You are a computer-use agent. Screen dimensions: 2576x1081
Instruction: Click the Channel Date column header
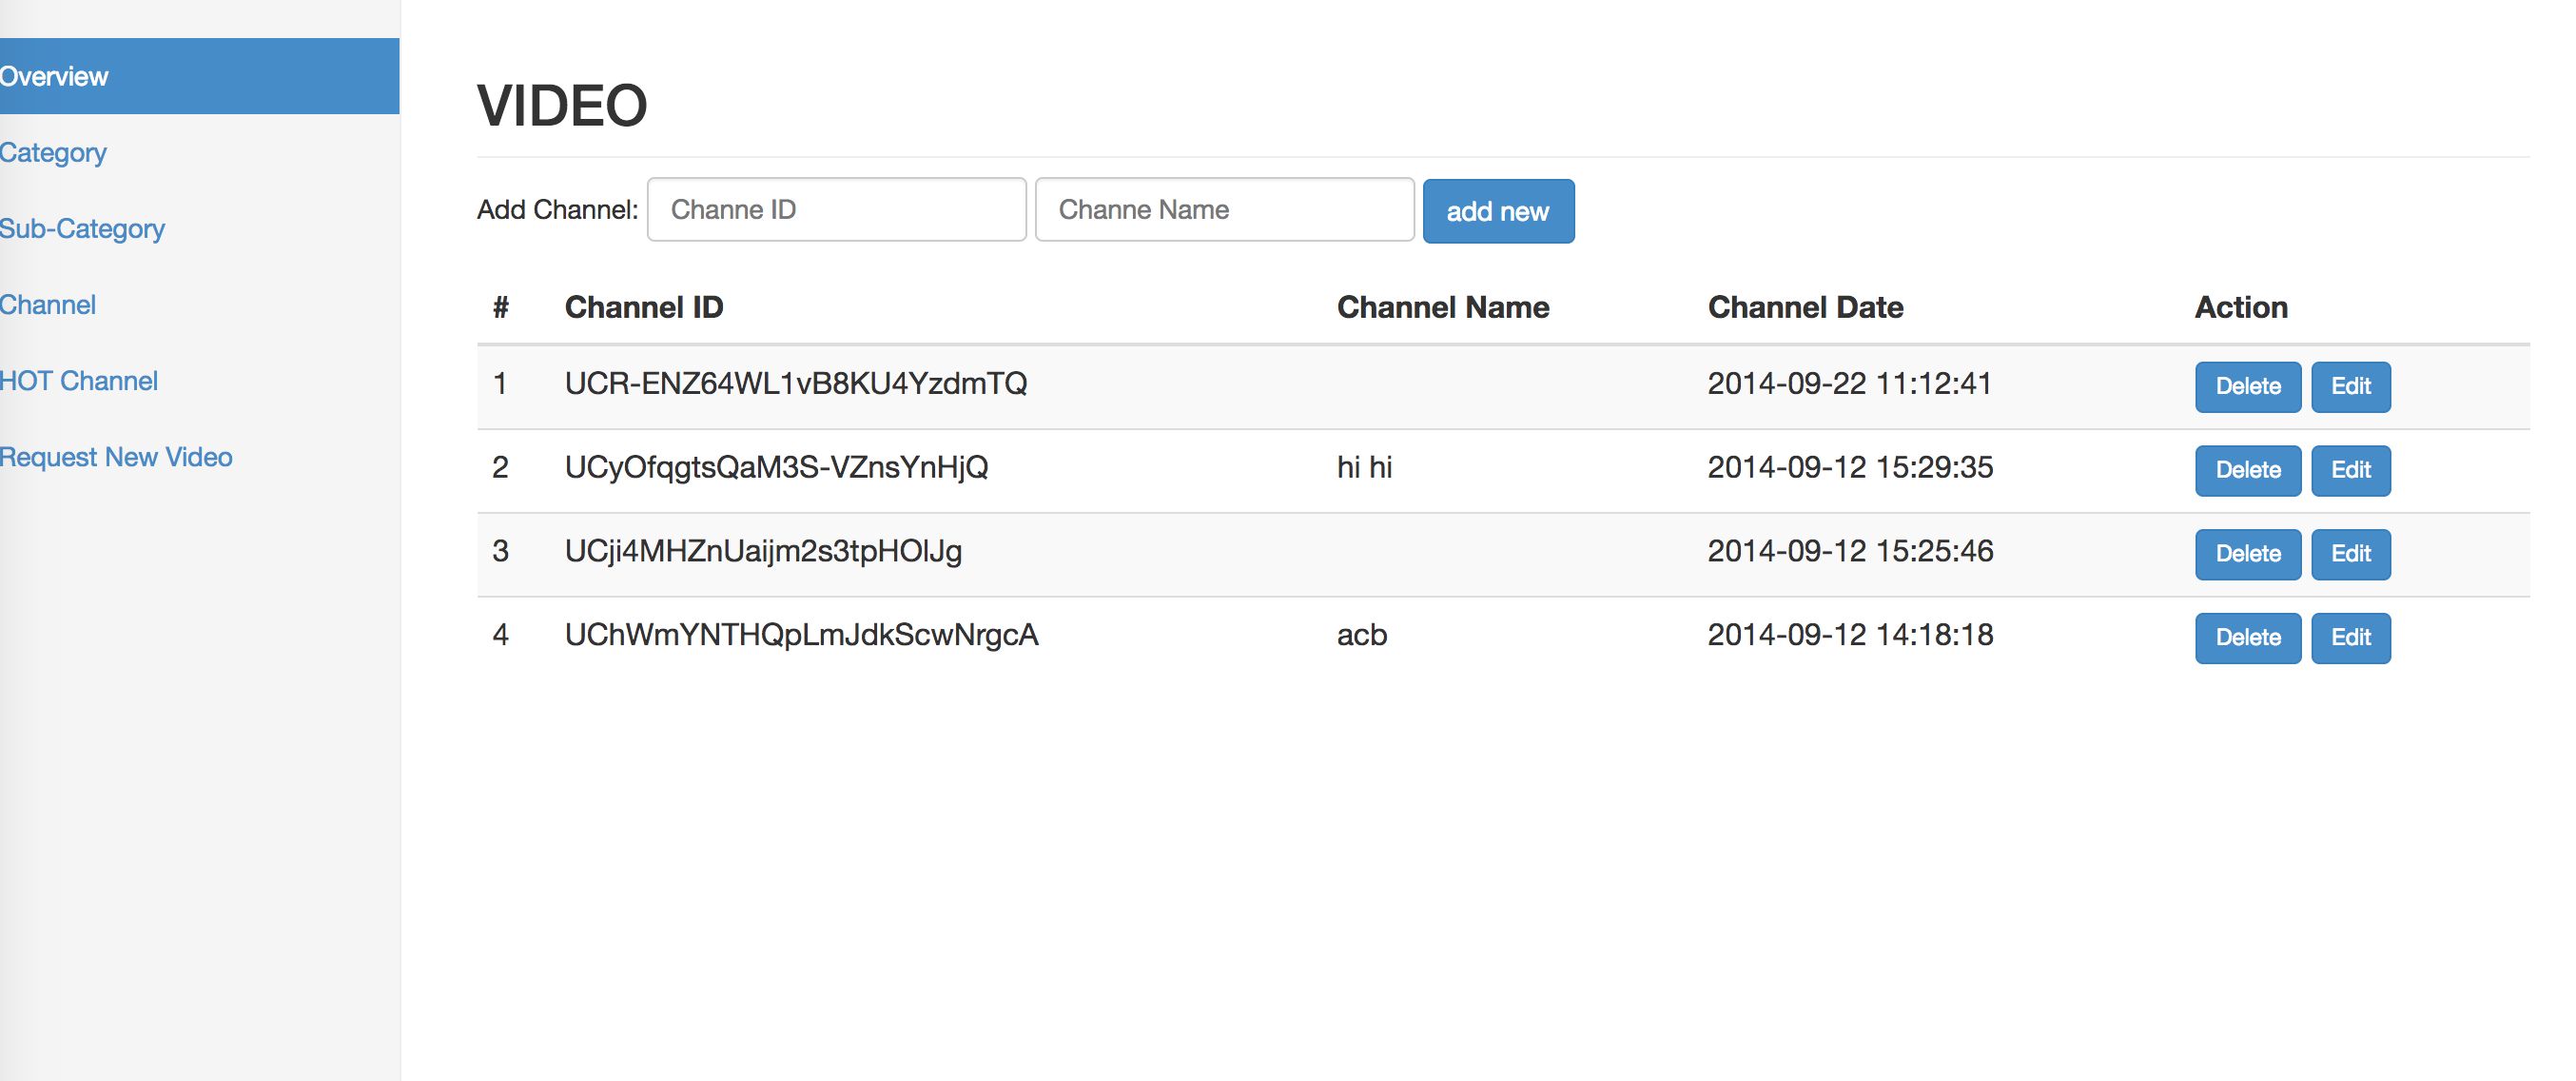point(1805,307)
